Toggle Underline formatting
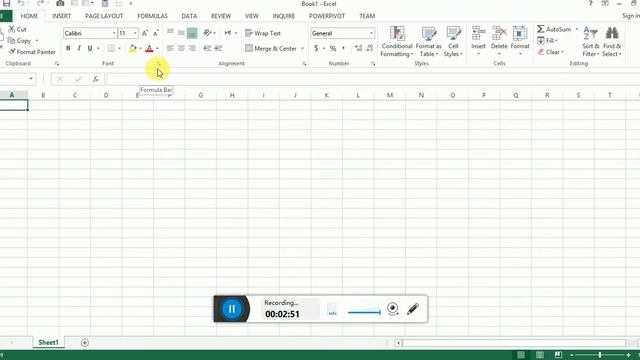 point(90,48)
